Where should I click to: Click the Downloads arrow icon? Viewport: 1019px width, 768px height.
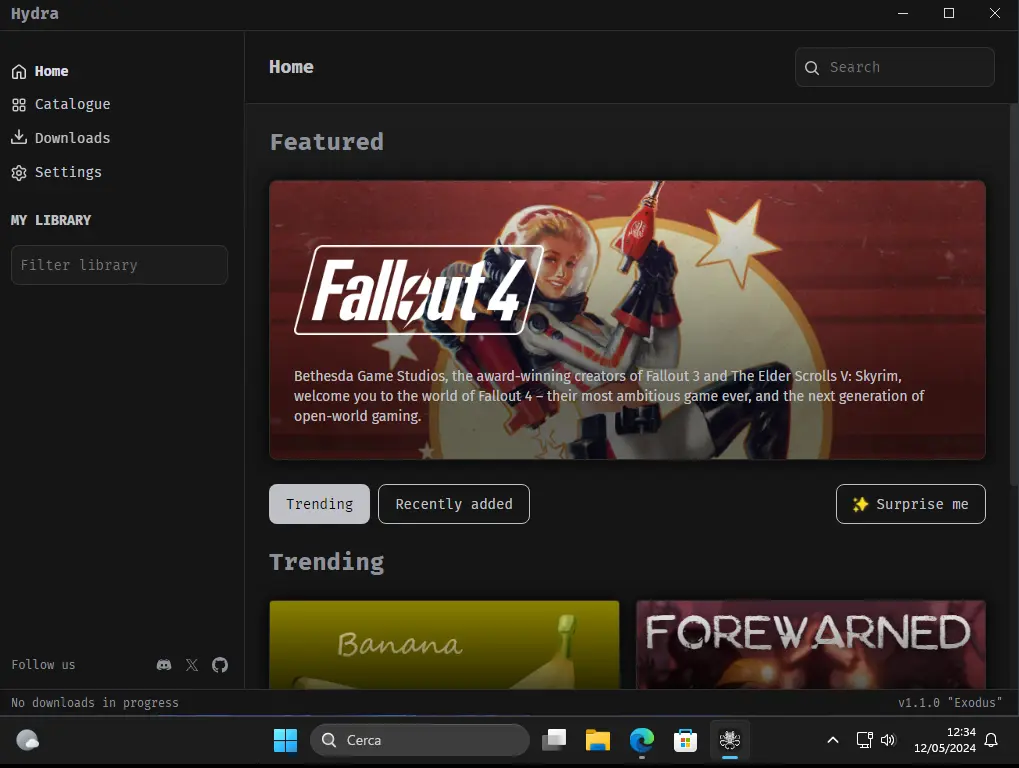tap(19, 137)
